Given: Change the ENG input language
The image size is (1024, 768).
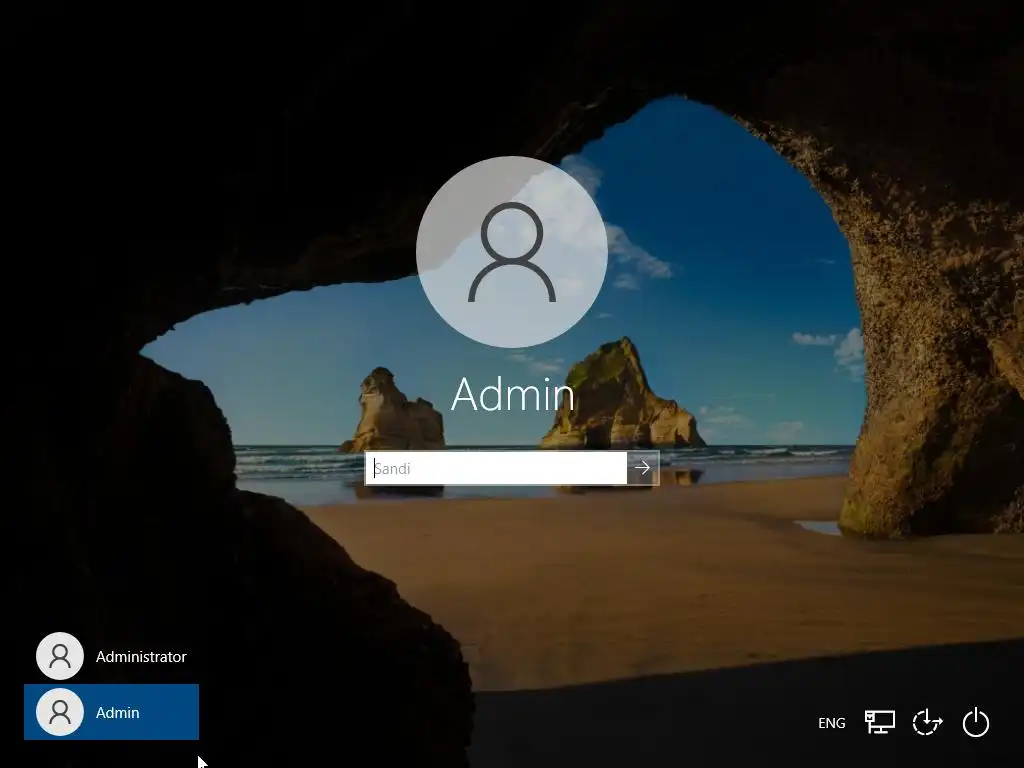Looking at the screenshot, I should click(831, 723).
